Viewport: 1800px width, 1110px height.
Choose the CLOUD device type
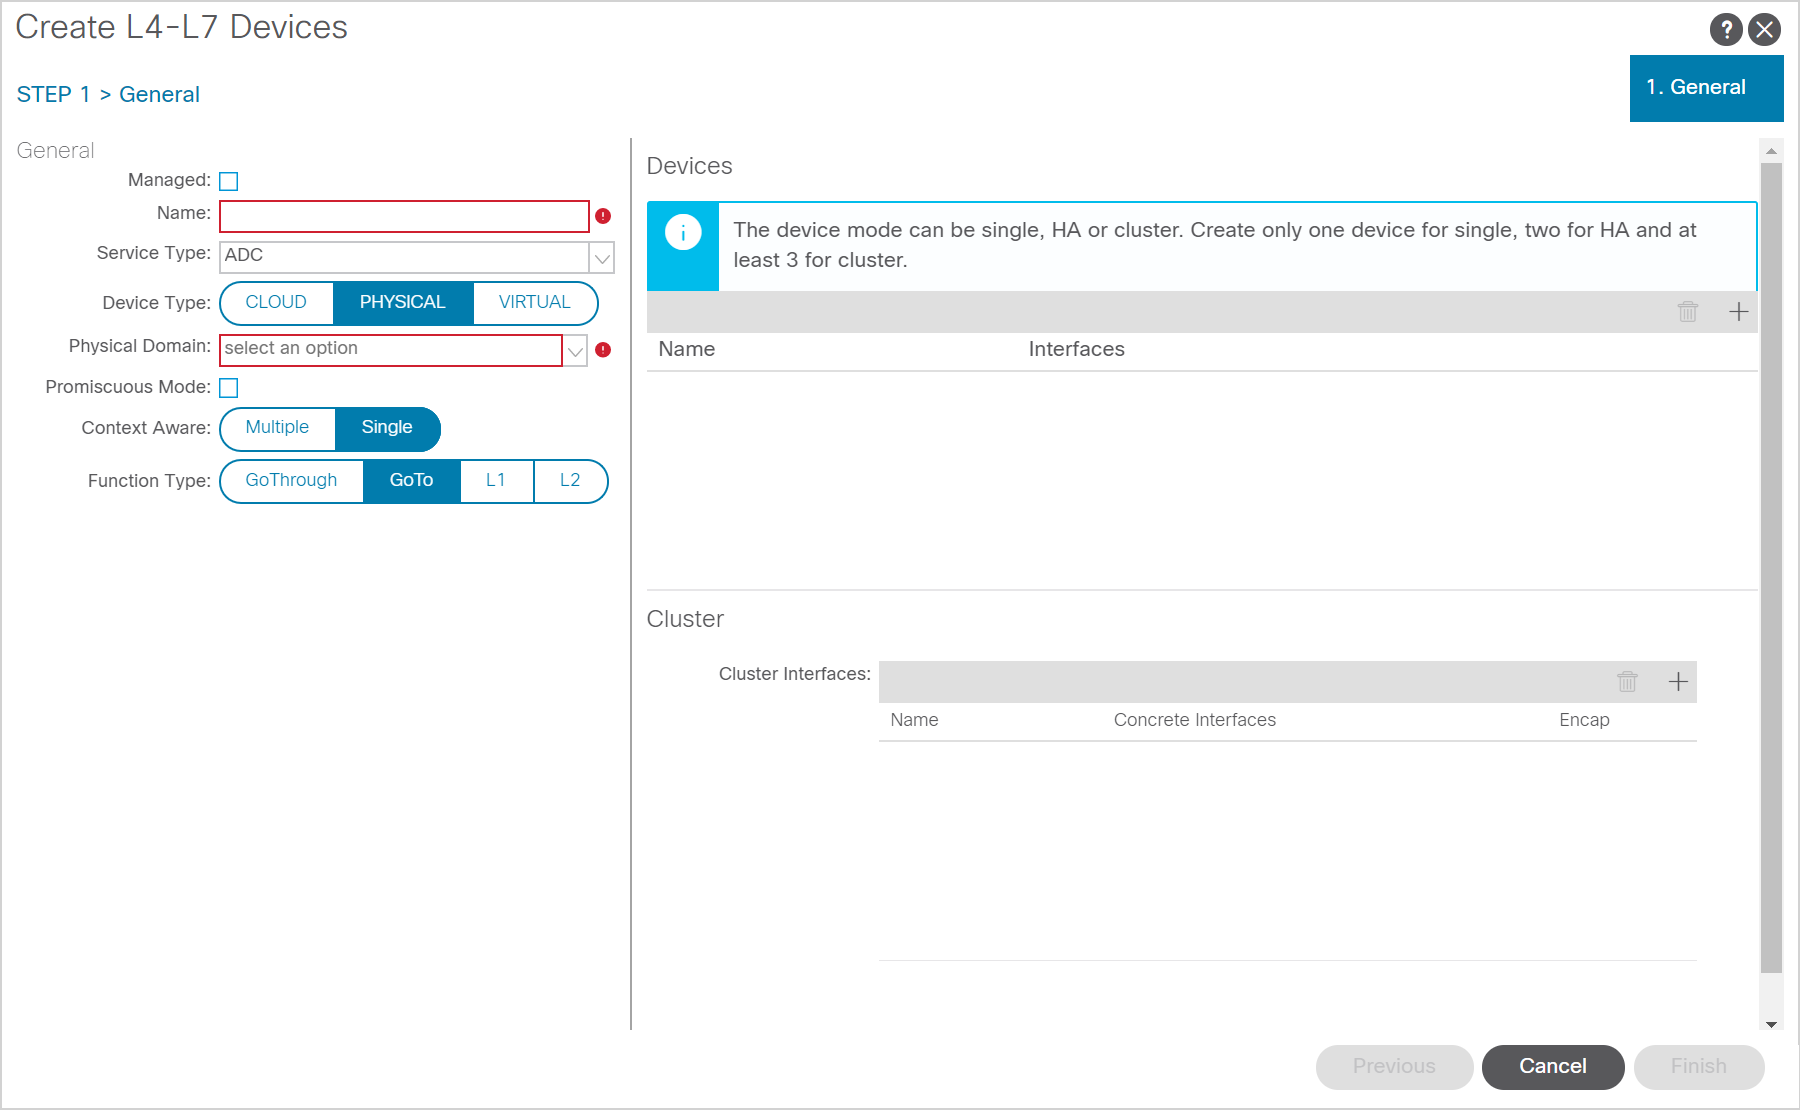point(276,303)
